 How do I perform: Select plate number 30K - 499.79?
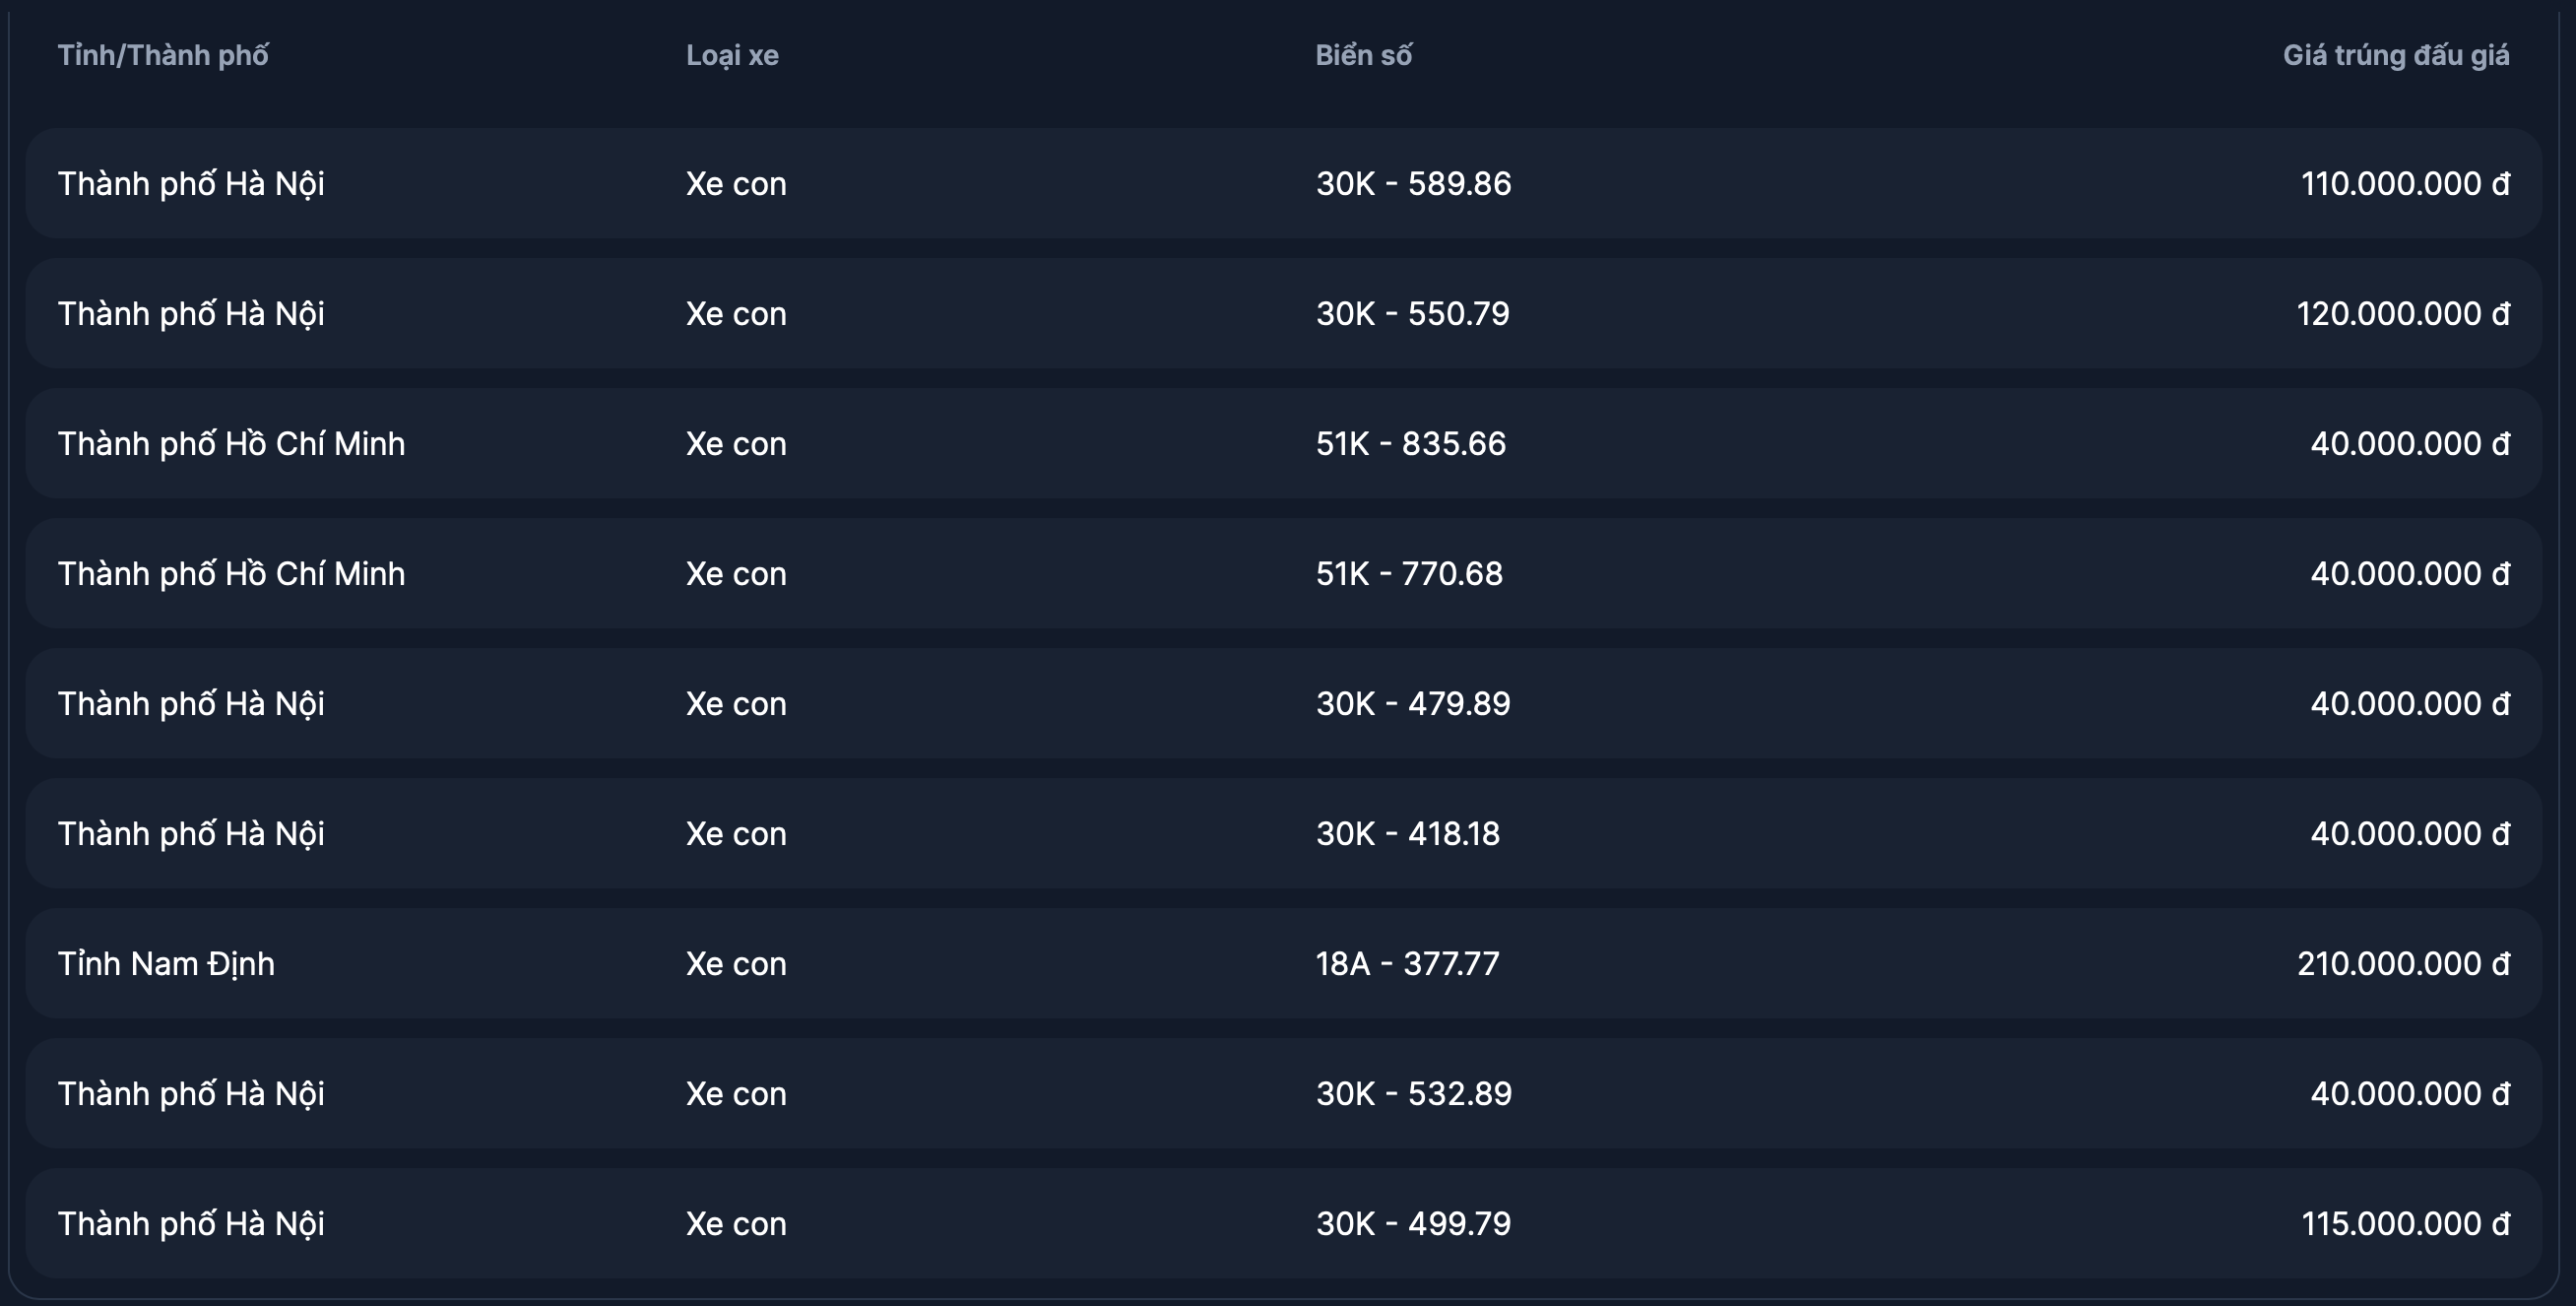pos(1413,1224)
